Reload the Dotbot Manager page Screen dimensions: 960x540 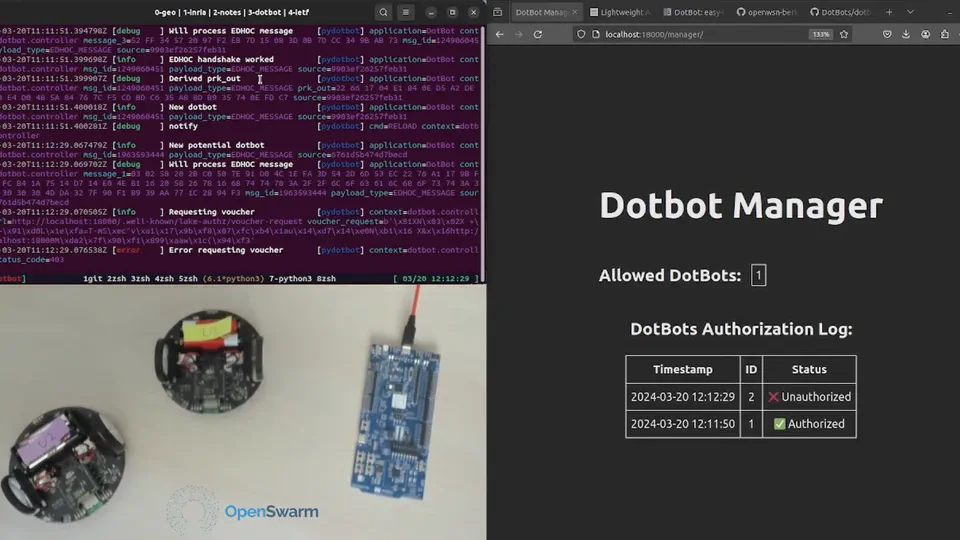coord(538,34)
